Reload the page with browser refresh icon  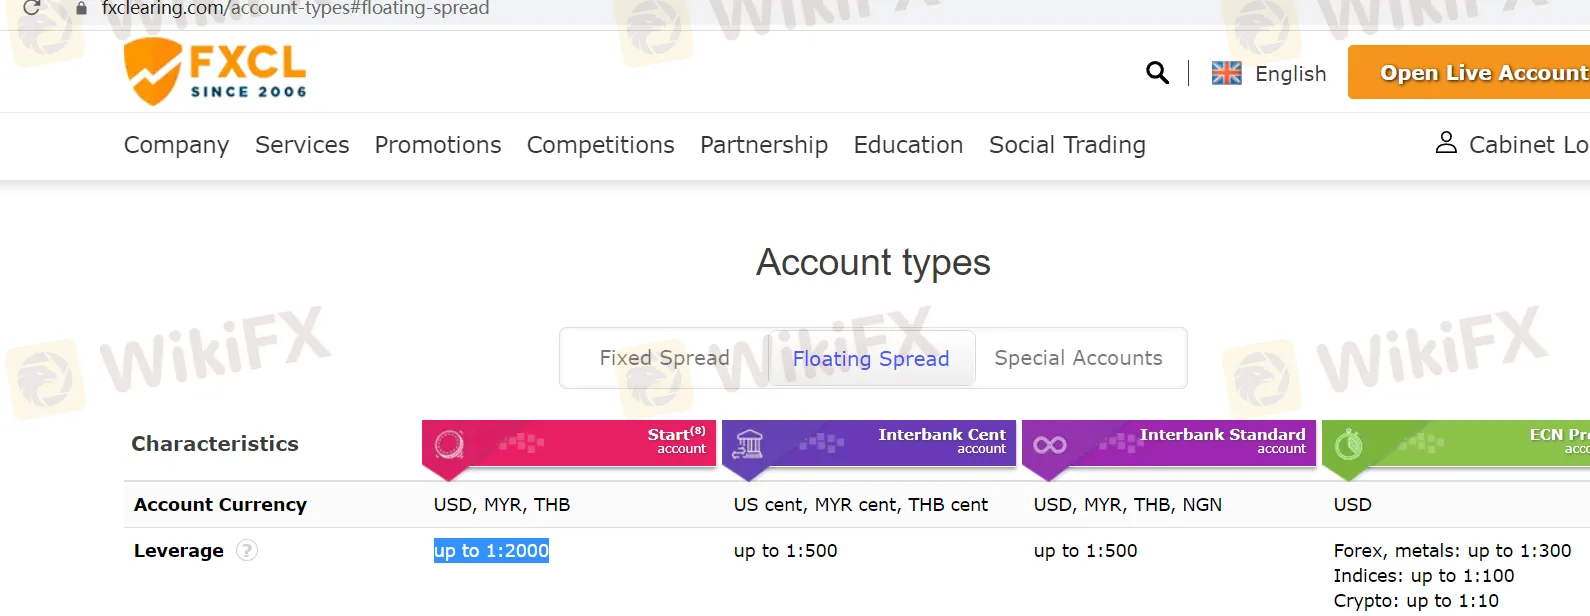pos(31,8)
